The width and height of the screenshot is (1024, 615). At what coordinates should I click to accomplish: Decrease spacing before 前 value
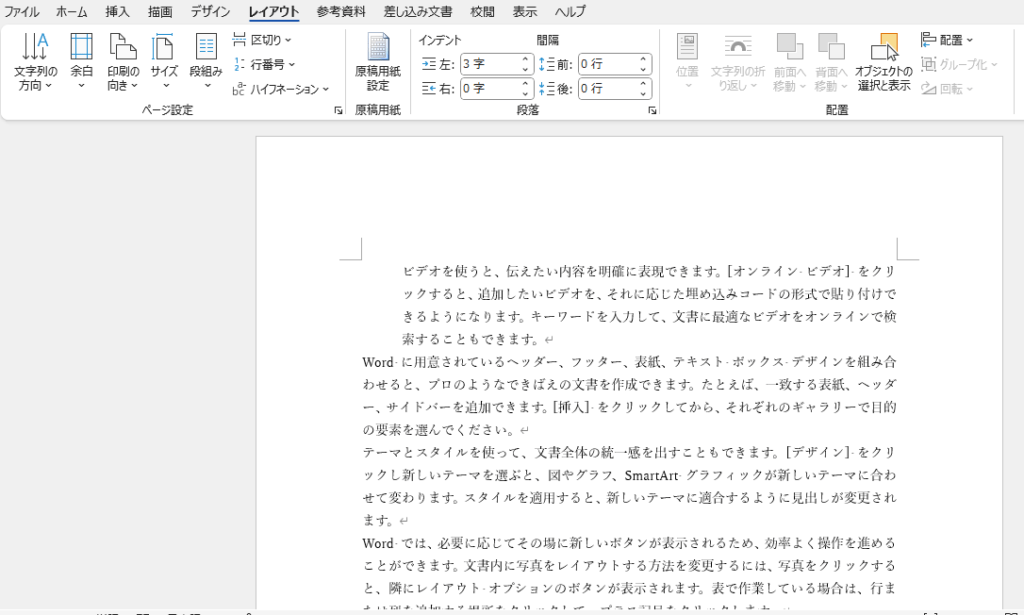pos(643,69)
